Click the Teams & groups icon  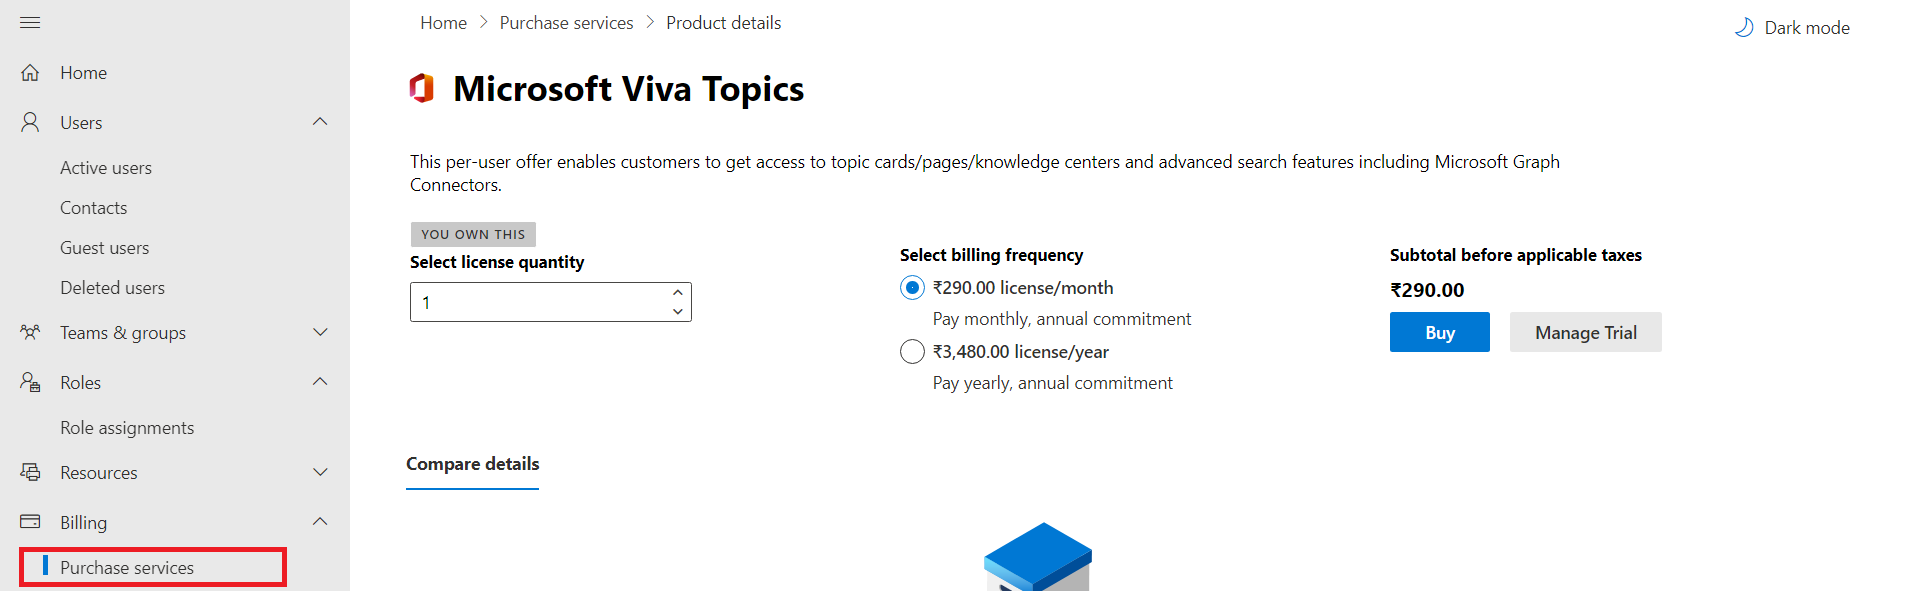30,332
